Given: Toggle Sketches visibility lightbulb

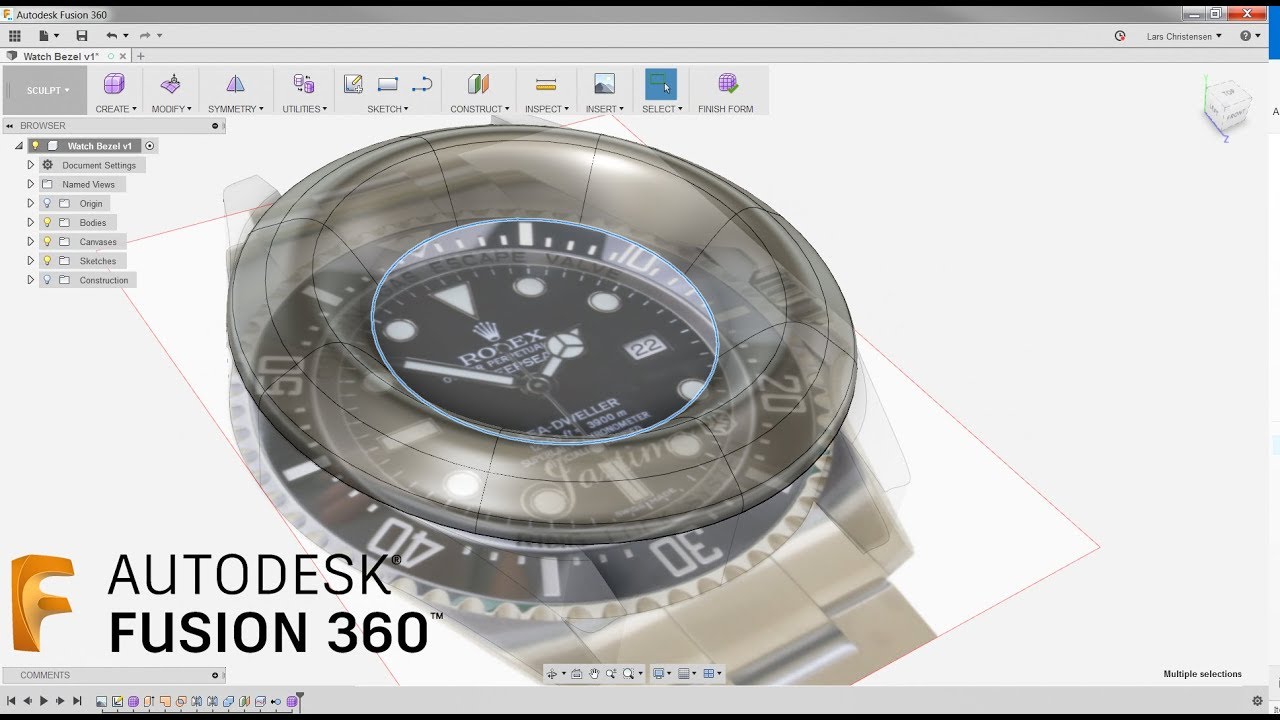Looking at the screenshot, I should (47, 260).
